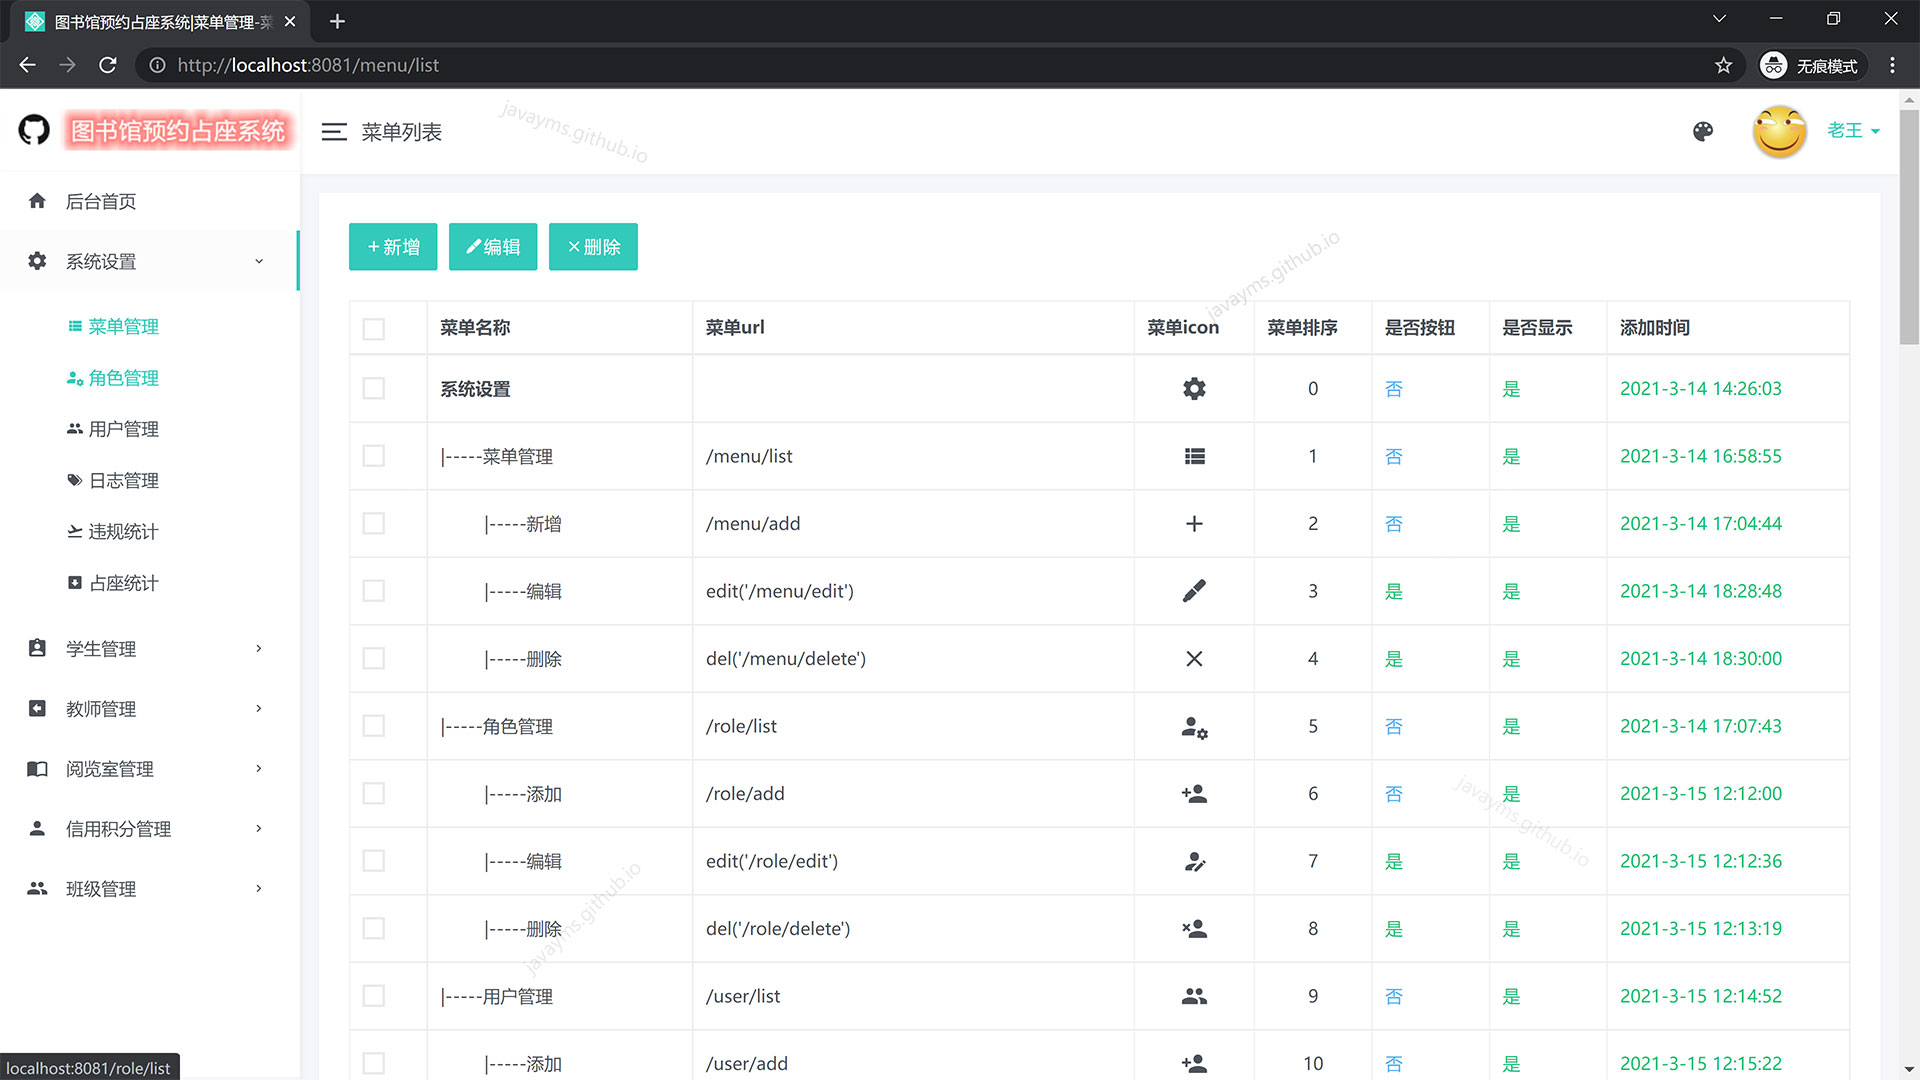Open 用户管理 in sidebar
1920x1080 pixels.
point(123,429)
